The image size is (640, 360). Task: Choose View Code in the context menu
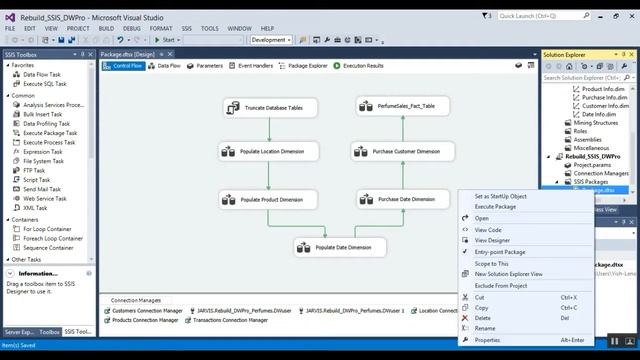pyautogui.click(x=488, y=230)
